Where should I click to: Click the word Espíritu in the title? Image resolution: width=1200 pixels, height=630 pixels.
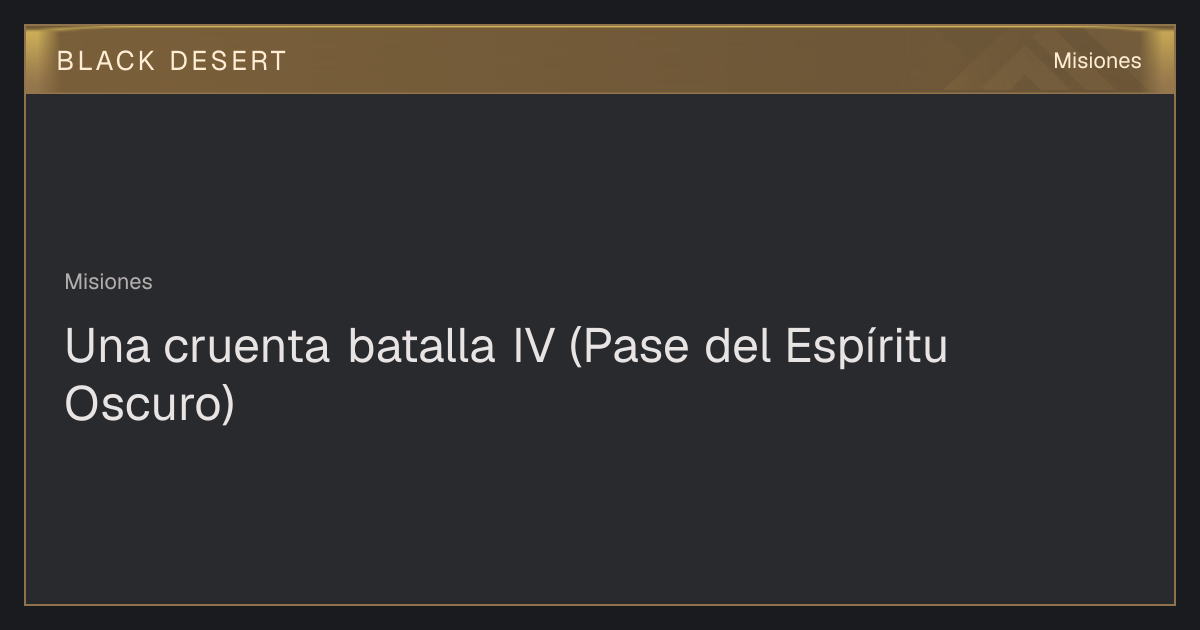pyautogui.click(x=866, y=348)
